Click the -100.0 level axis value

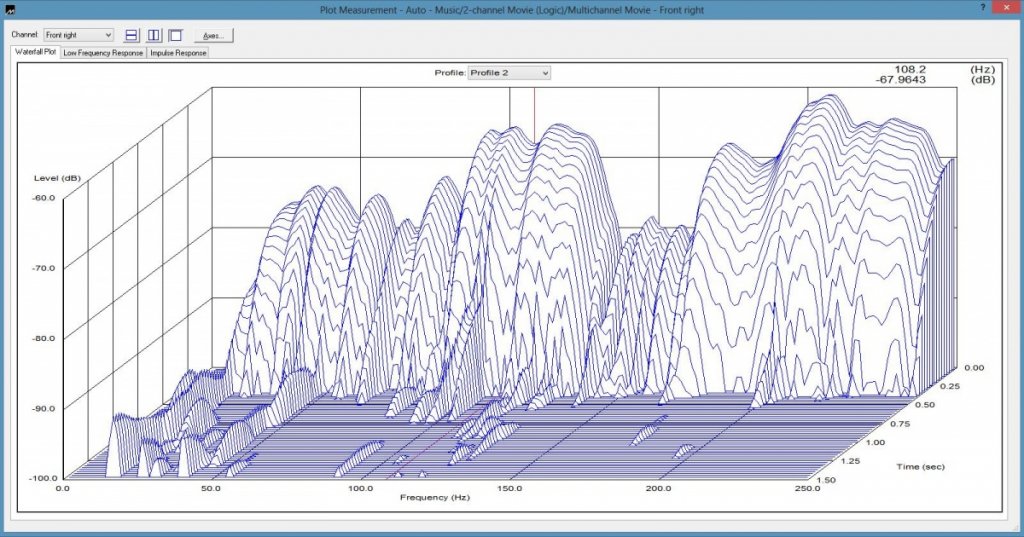43,478
